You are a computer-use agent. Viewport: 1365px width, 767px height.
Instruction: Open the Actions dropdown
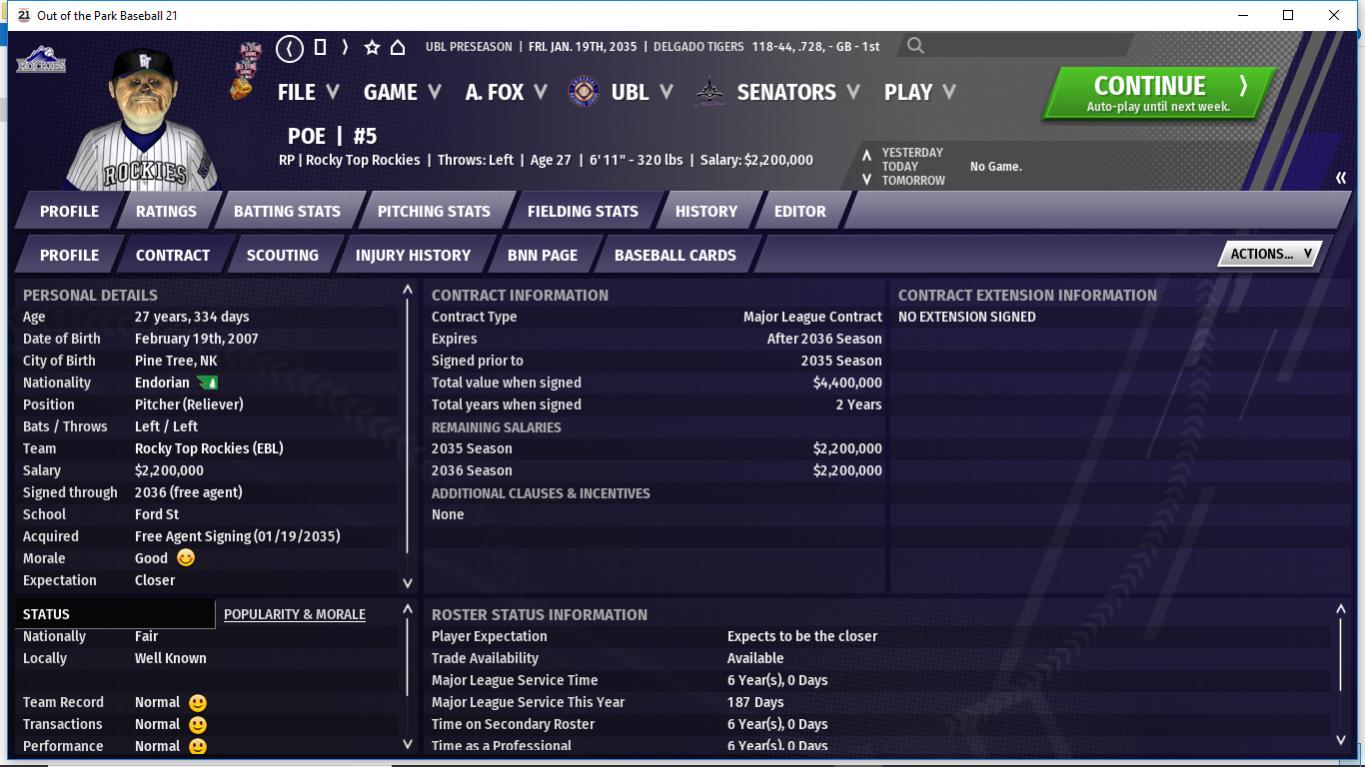click(x=1269, y=254)
